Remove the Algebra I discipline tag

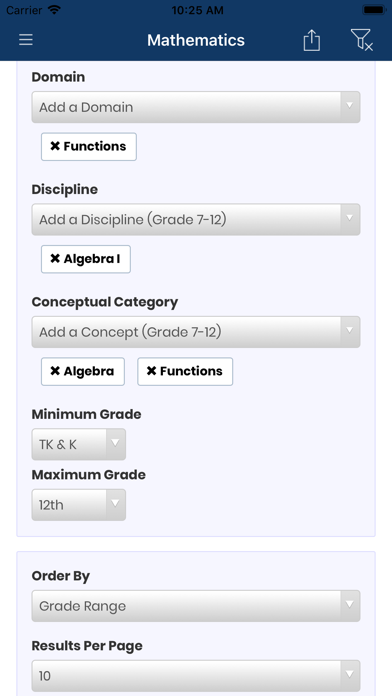(86, 259)
